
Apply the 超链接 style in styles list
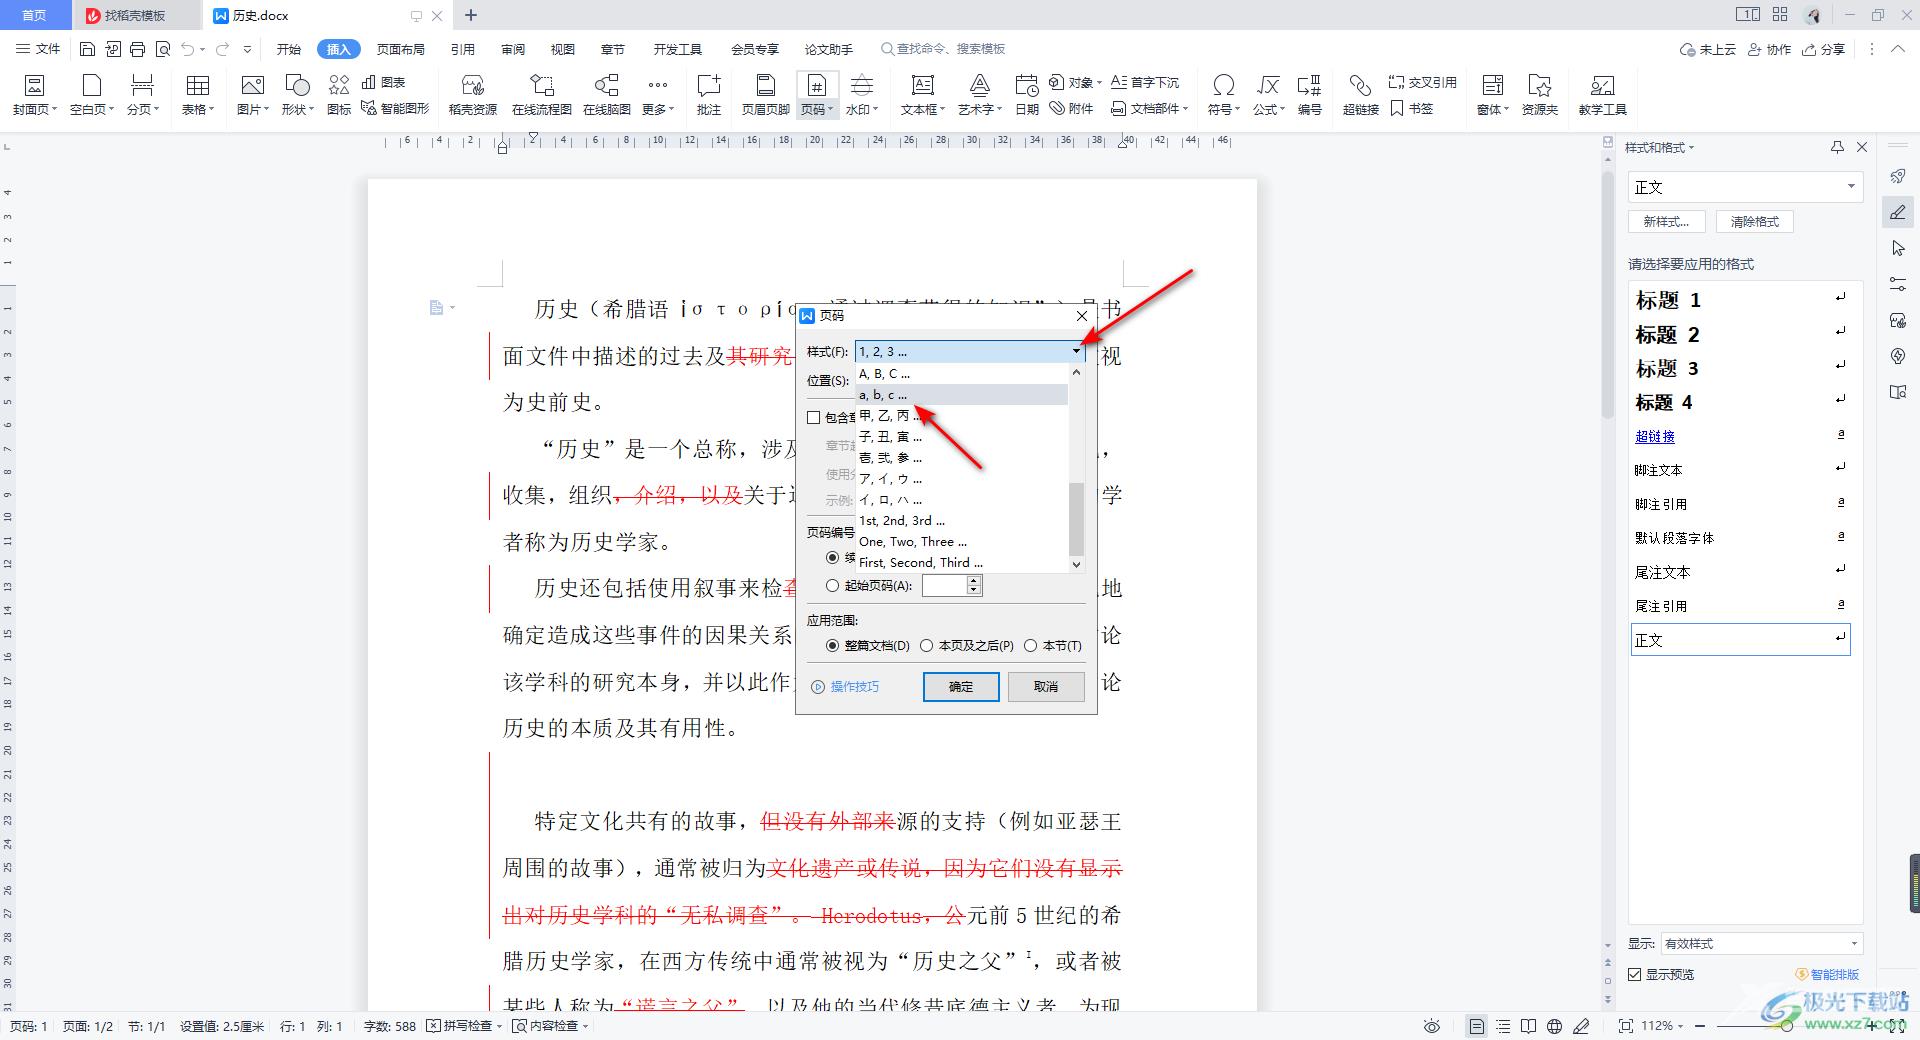click(x=1655, y=436)
